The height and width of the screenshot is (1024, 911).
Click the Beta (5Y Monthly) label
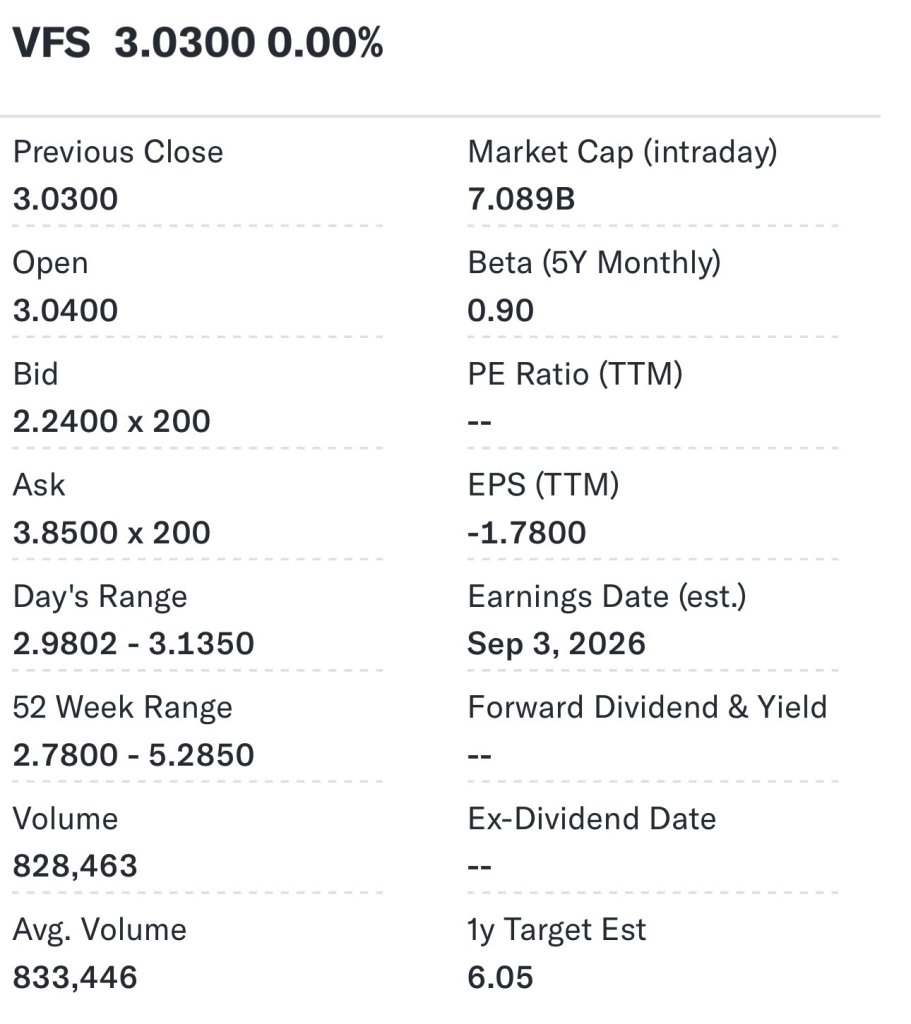(594, 263)
